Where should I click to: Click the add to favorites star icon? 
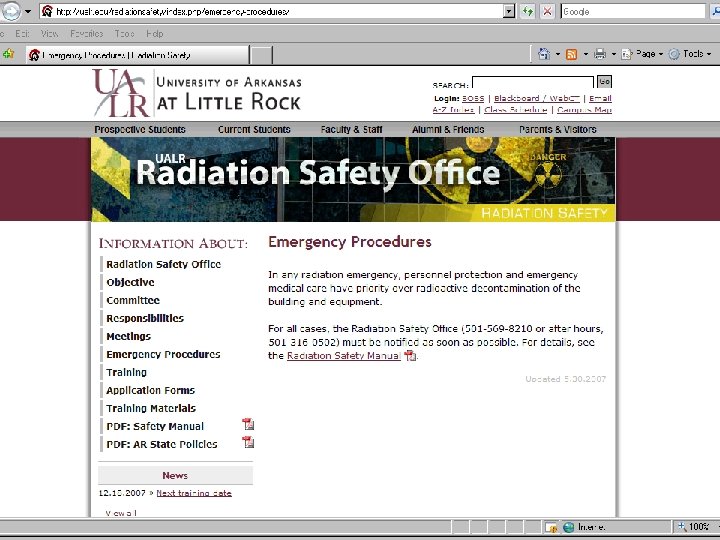click(x=9, y=54)
